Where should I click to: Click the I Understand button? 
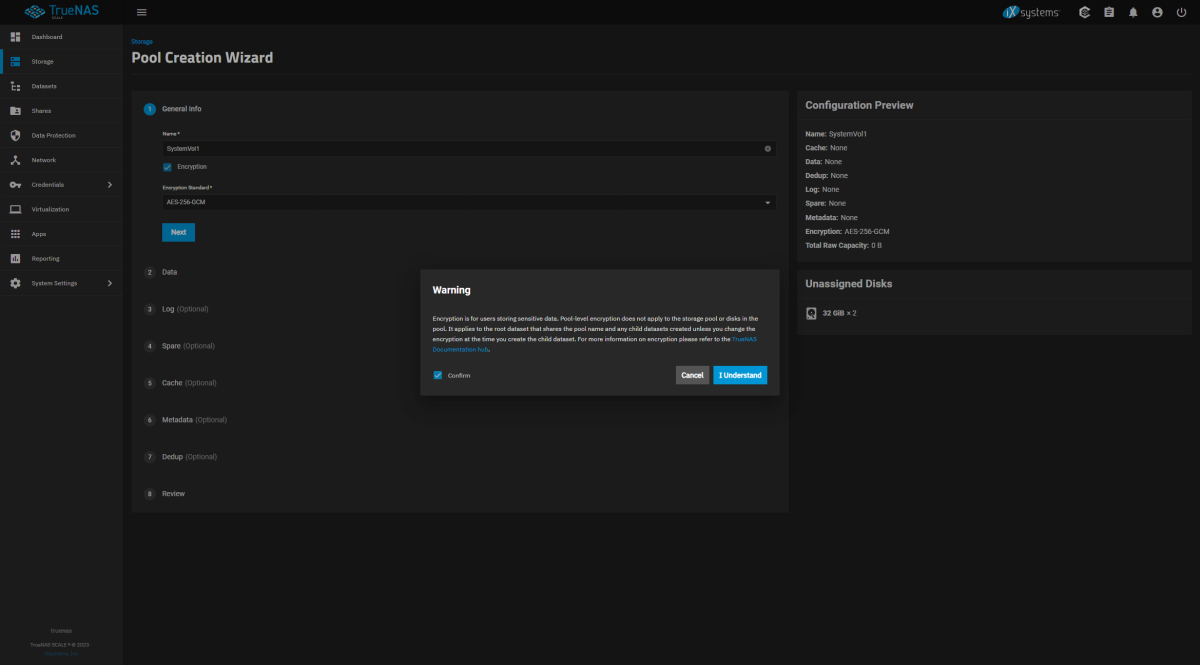pos(740,375)
